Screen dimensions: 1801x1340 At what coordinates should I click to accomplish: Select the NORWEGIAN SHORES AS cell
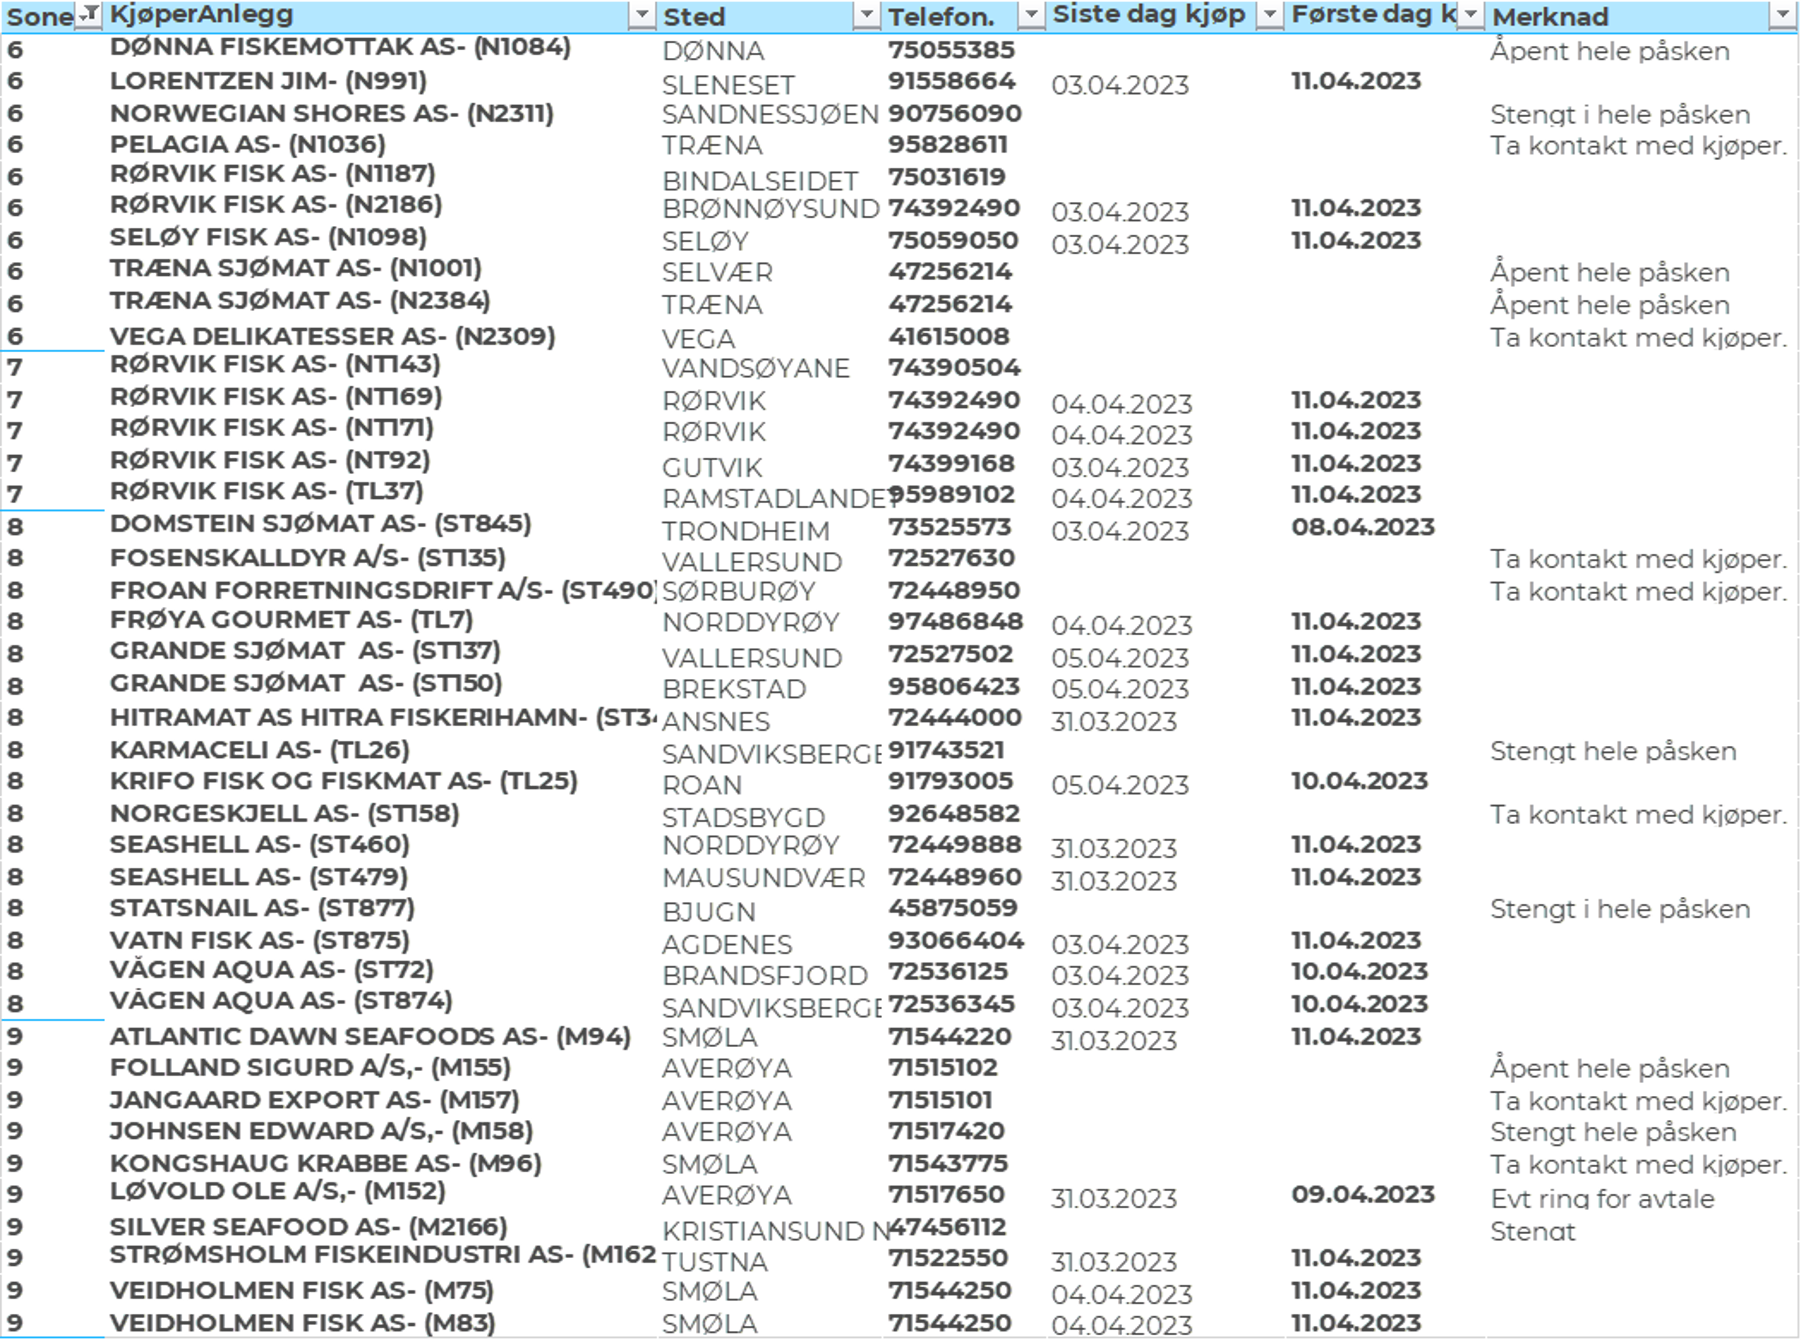[x=331, y=114]
